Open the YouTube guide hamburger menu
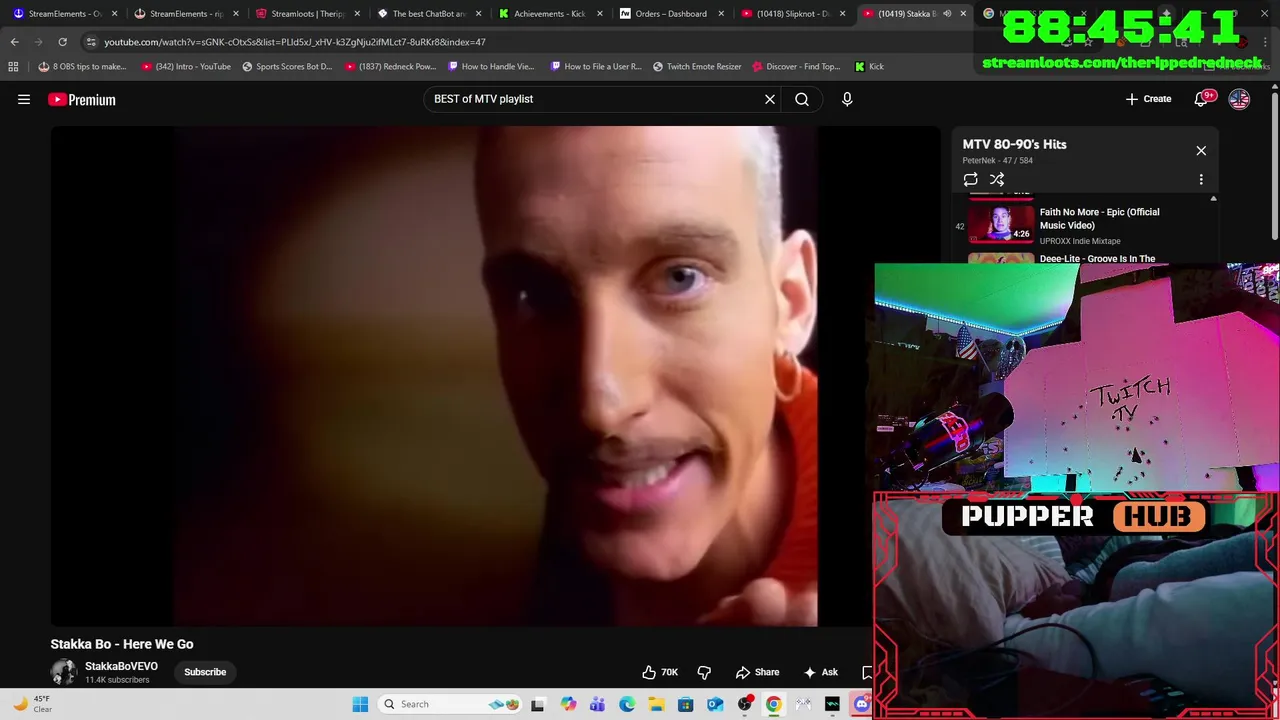 coord(24,99)
